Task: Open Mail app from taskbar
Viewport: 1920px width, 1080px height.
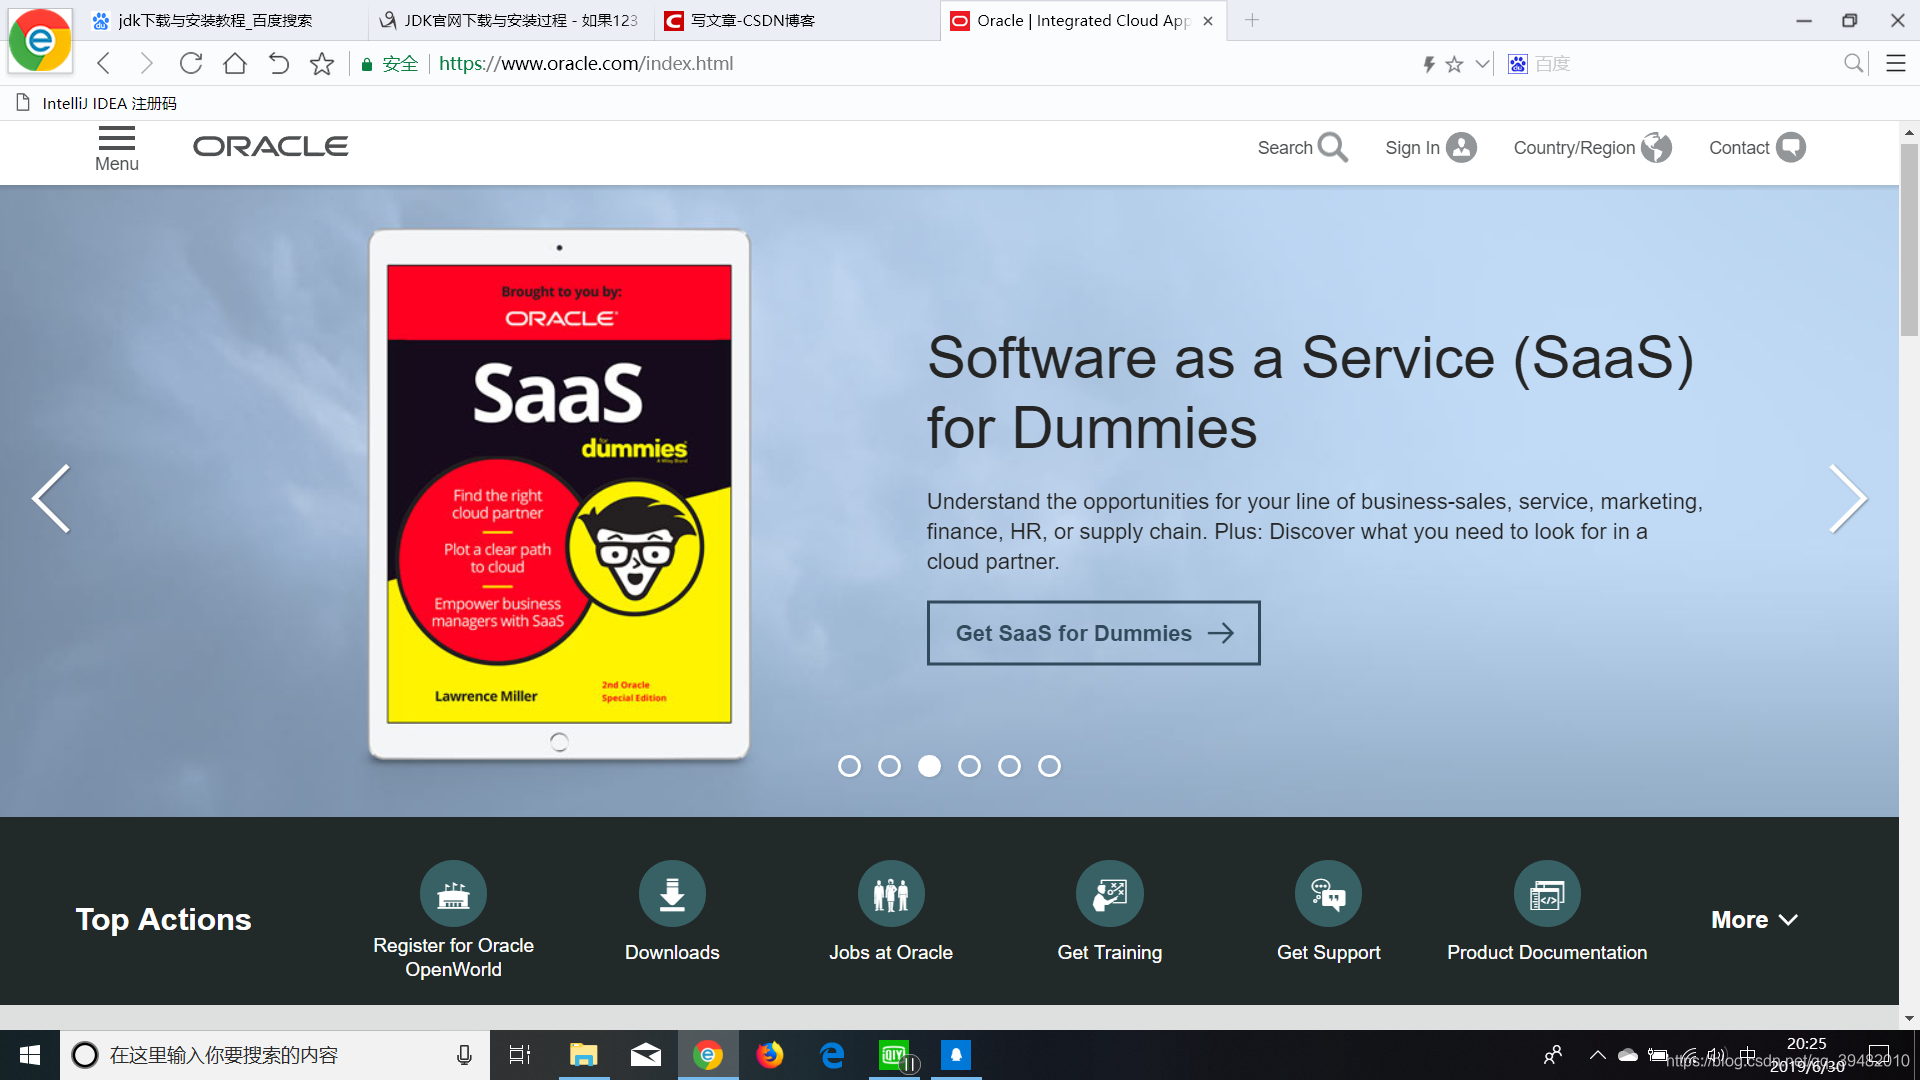Action: coord(645,1055)
